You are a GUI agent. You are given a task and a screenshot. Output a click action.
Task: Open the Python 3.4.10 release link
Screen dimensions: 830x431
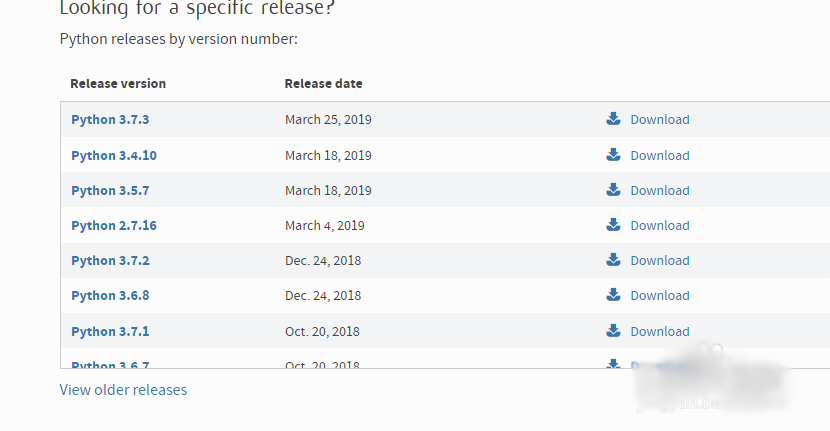114,156
